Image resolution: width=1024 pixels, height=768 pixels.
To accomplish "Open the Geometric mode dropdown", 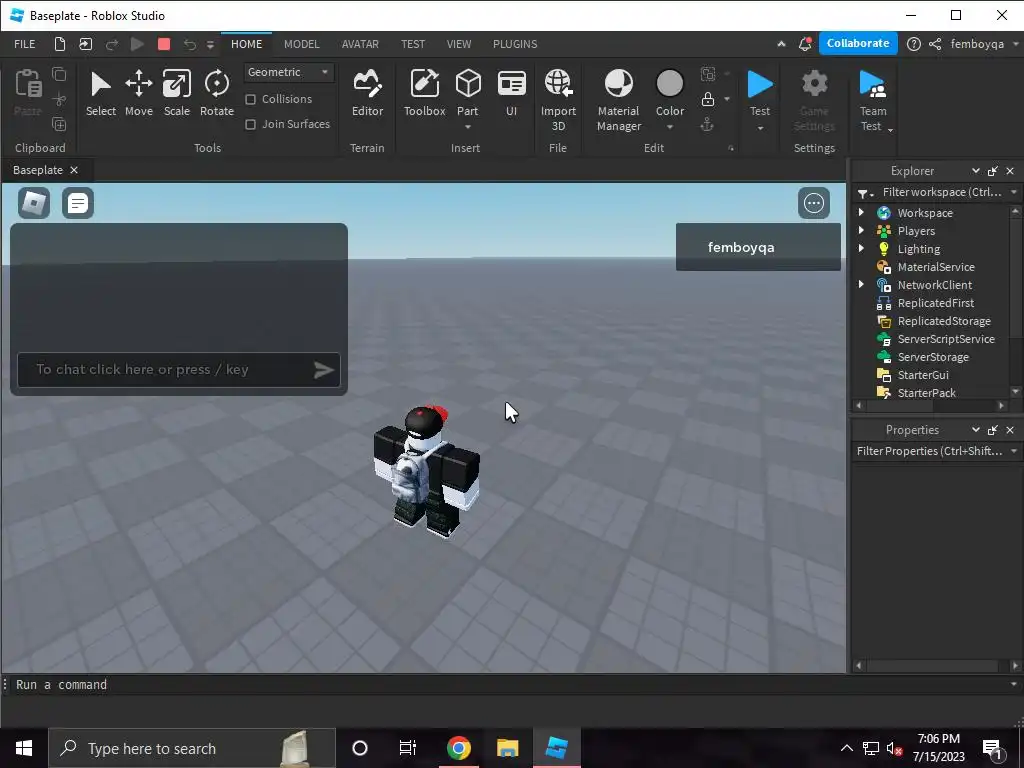I will [289, 72].
